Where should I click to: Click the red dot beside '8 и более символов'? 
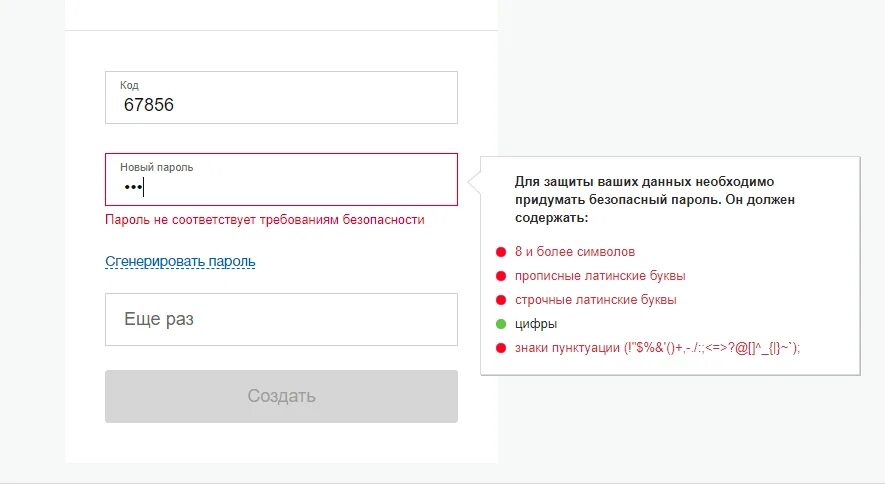(501, 252)
